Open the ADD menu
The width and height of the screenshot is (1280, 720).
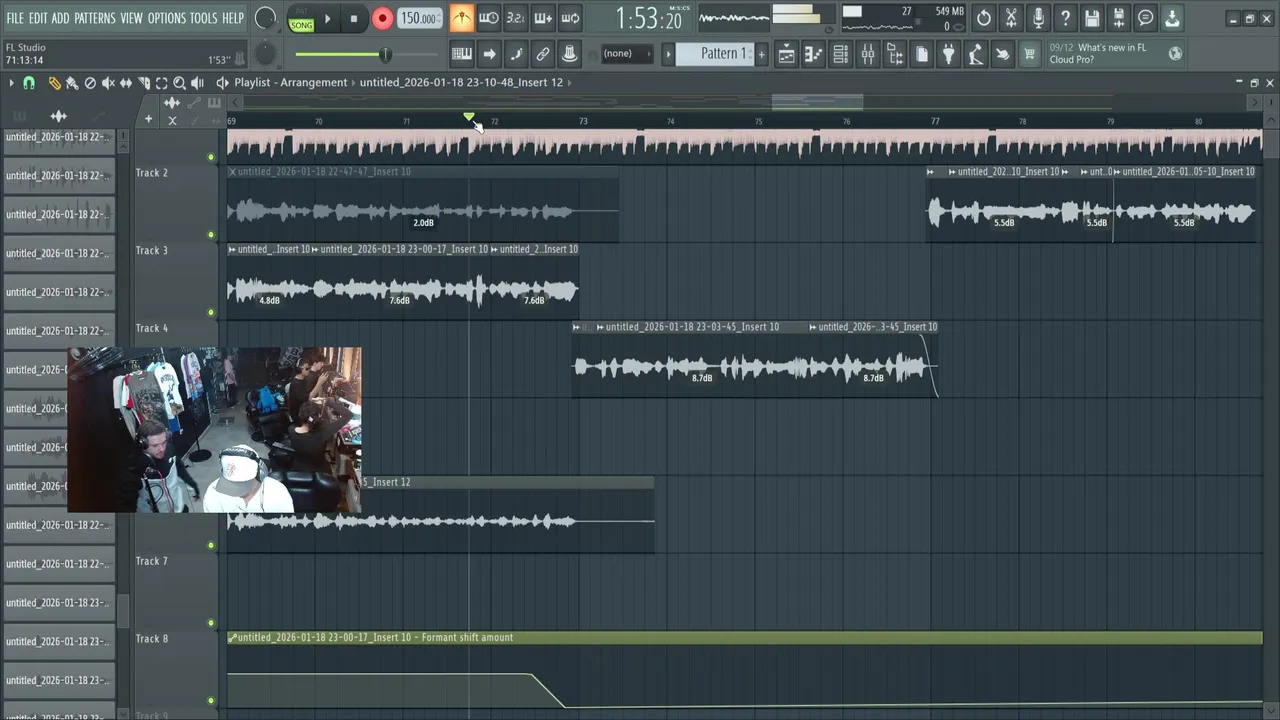tap(61, 18)
